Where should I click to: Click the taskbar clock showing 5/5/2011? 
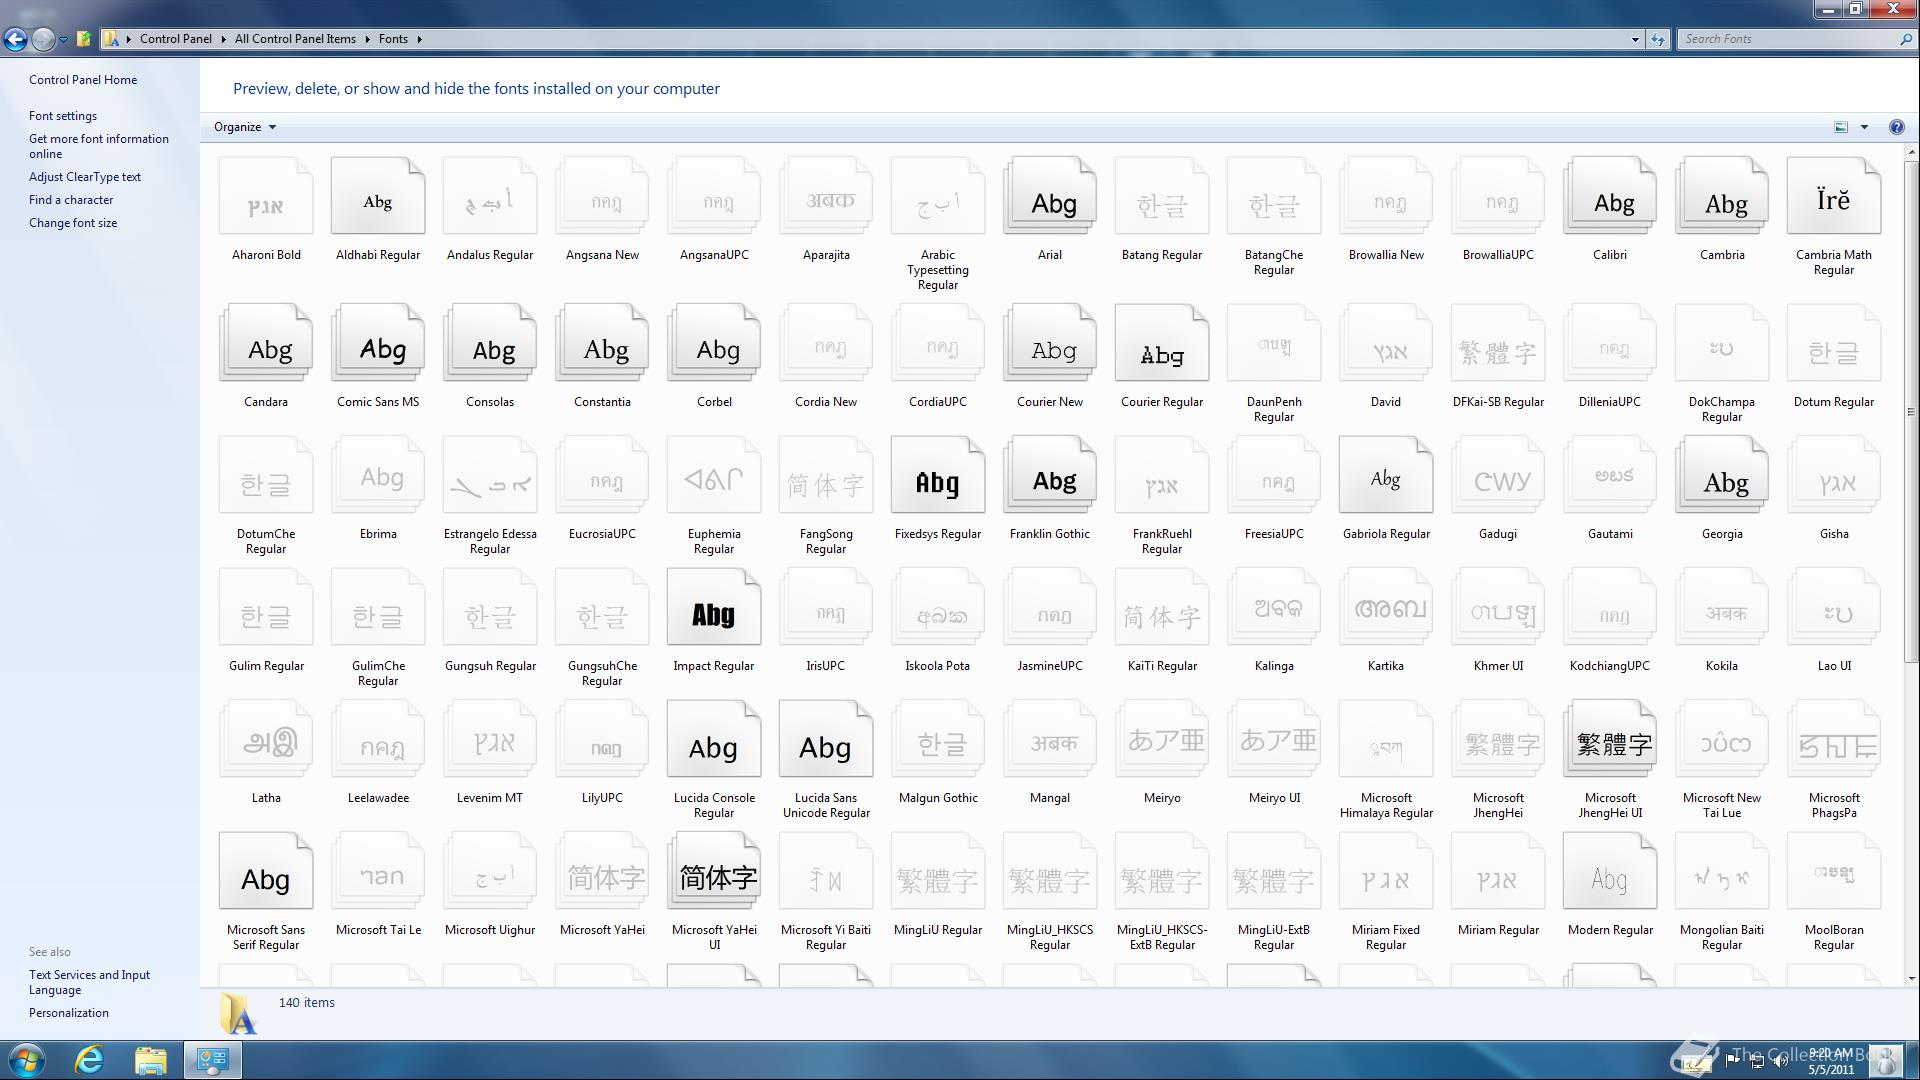(1830, 1061)
